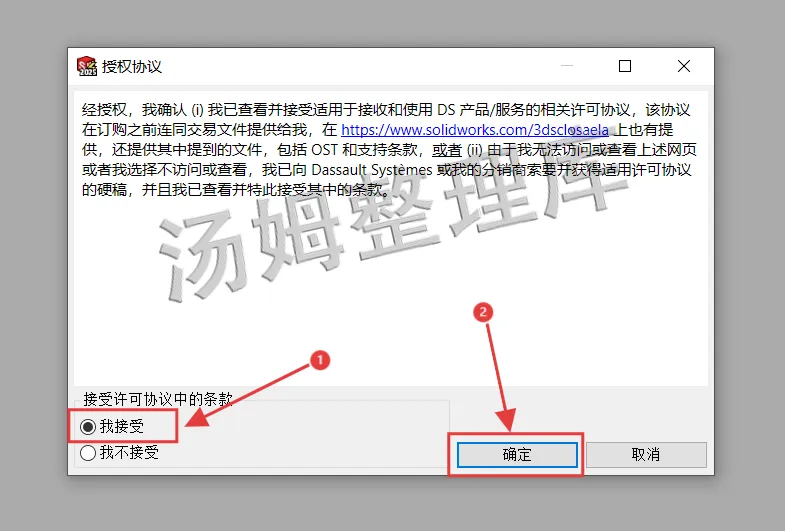Maximize the 授权协议 dialog window
The width and height of the screenshot is (785, 531).
pyautogui.click(x=625, y=66)
